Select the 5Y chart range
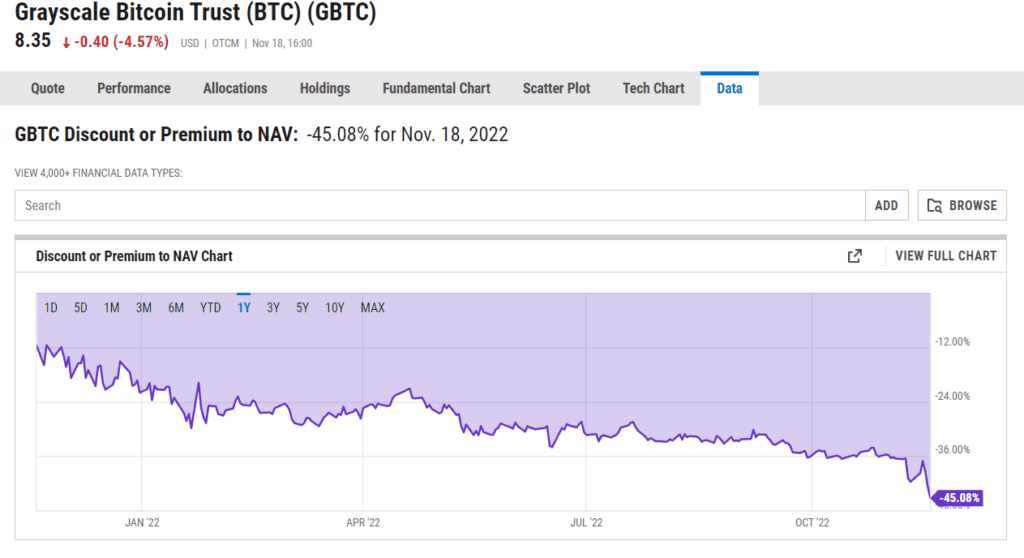Image resolution: width=1024 pixels, height=558 pixels. point(302,308)
